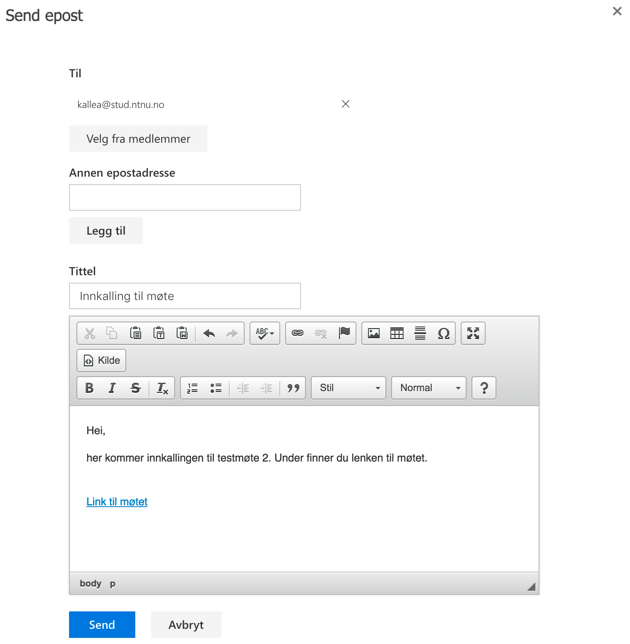Click the Avbryt button
The width and height of the screenshot is (630, 644).
coord(186,625)
